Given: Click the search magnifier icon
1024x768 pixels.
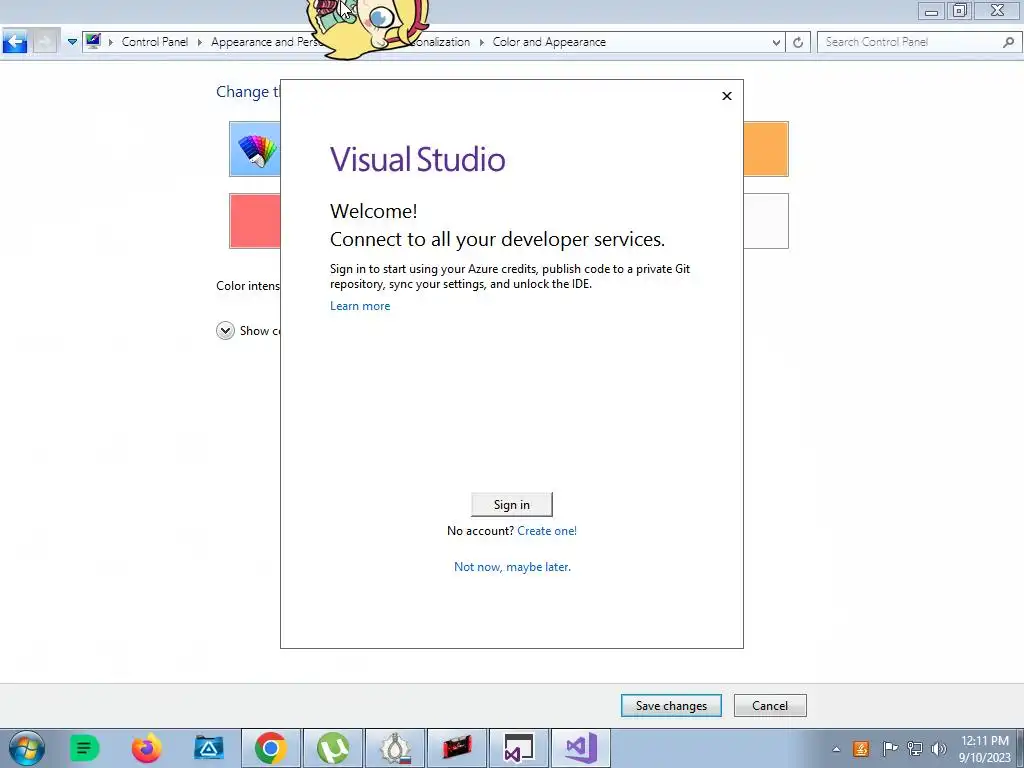Looking at the screenshot, I should [1008, 42].
